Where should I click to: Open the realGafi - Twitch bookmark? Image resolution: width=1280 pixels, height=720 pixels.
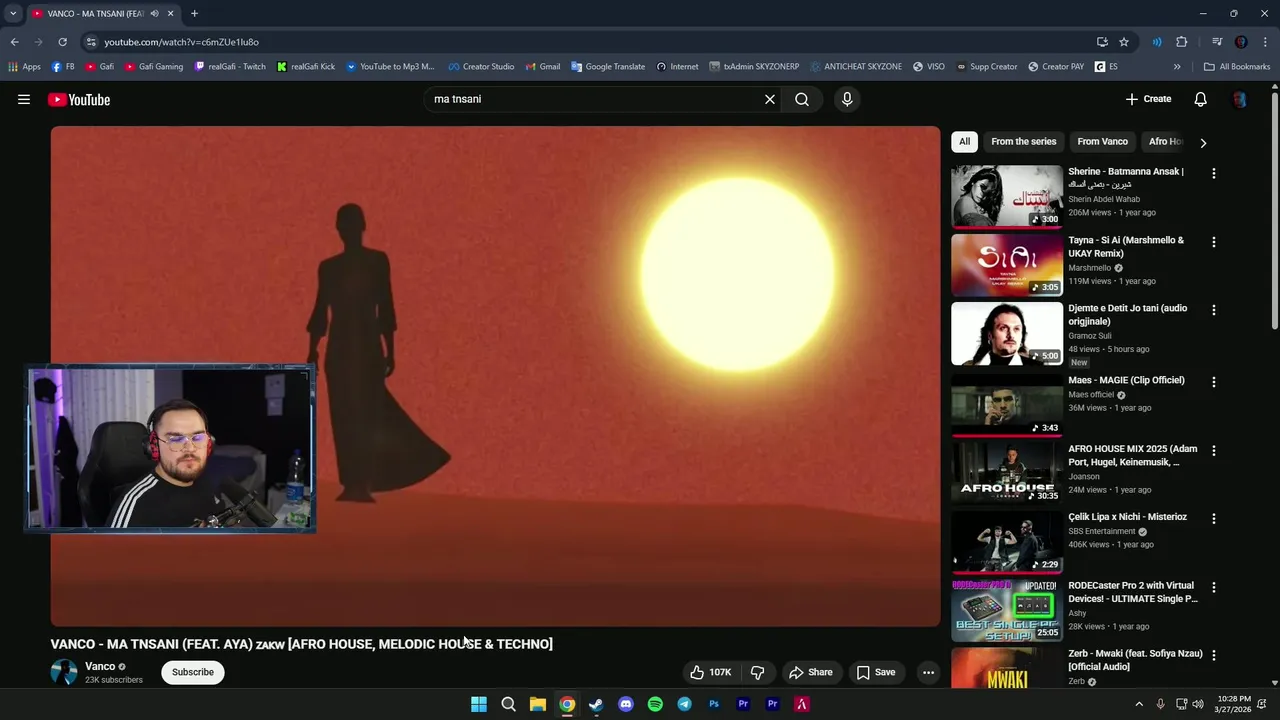230,67
